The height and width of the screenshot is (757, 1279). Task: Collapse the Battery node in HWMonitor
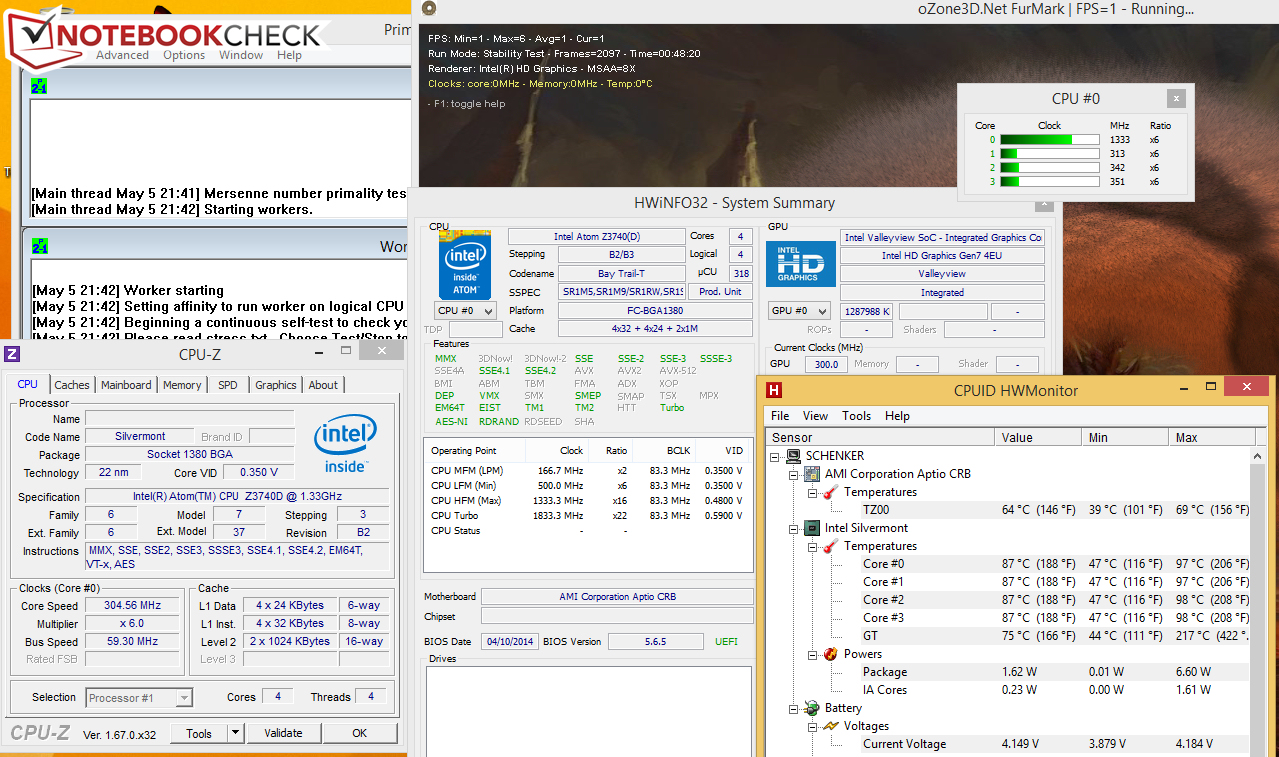793,708
